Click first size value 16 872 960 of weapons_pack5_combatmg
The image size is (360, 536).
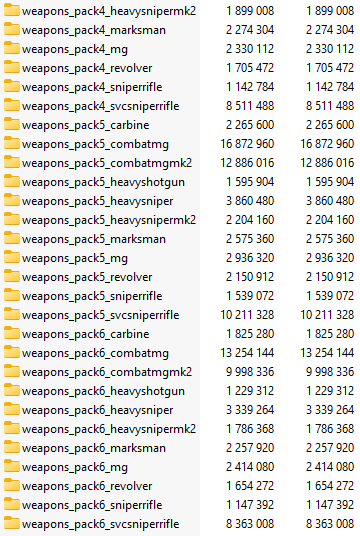pos(247,144)
